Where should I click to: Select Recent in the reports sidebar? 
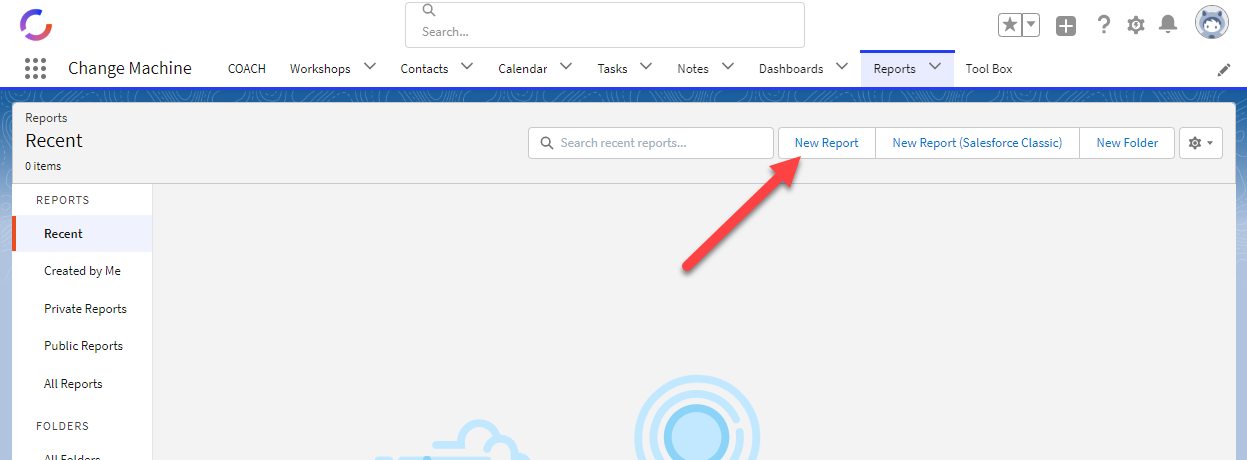pyautogui.click(x=83, y=234)
